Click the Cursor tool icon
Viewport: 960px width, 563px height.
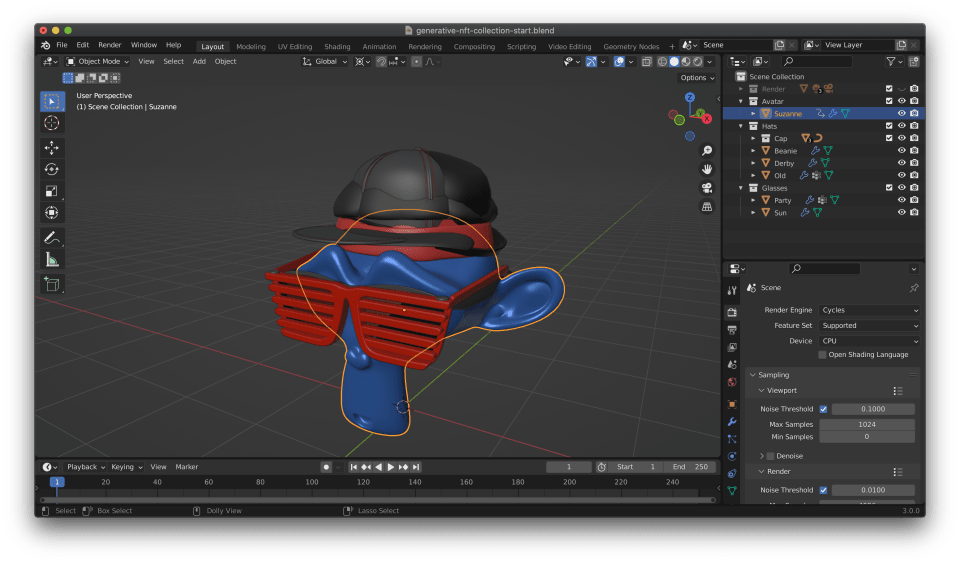click(x=52, y=123)
